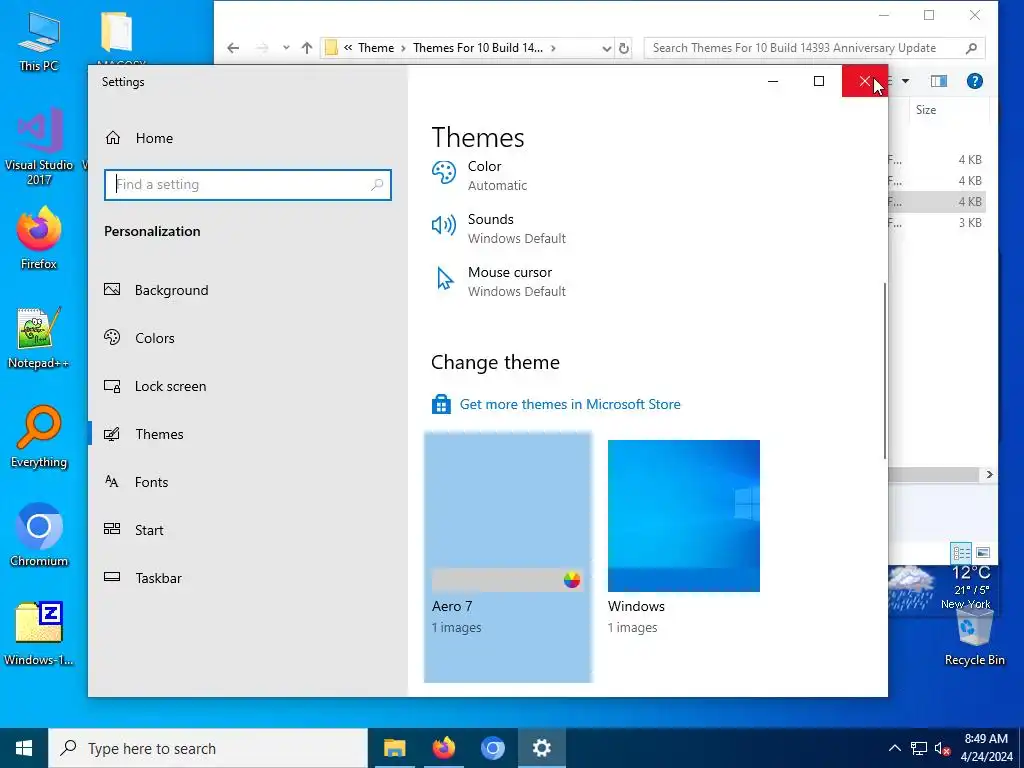Select Themes in the Settings sidebar
The image size is (1024, 768).
tap(144, 434)
